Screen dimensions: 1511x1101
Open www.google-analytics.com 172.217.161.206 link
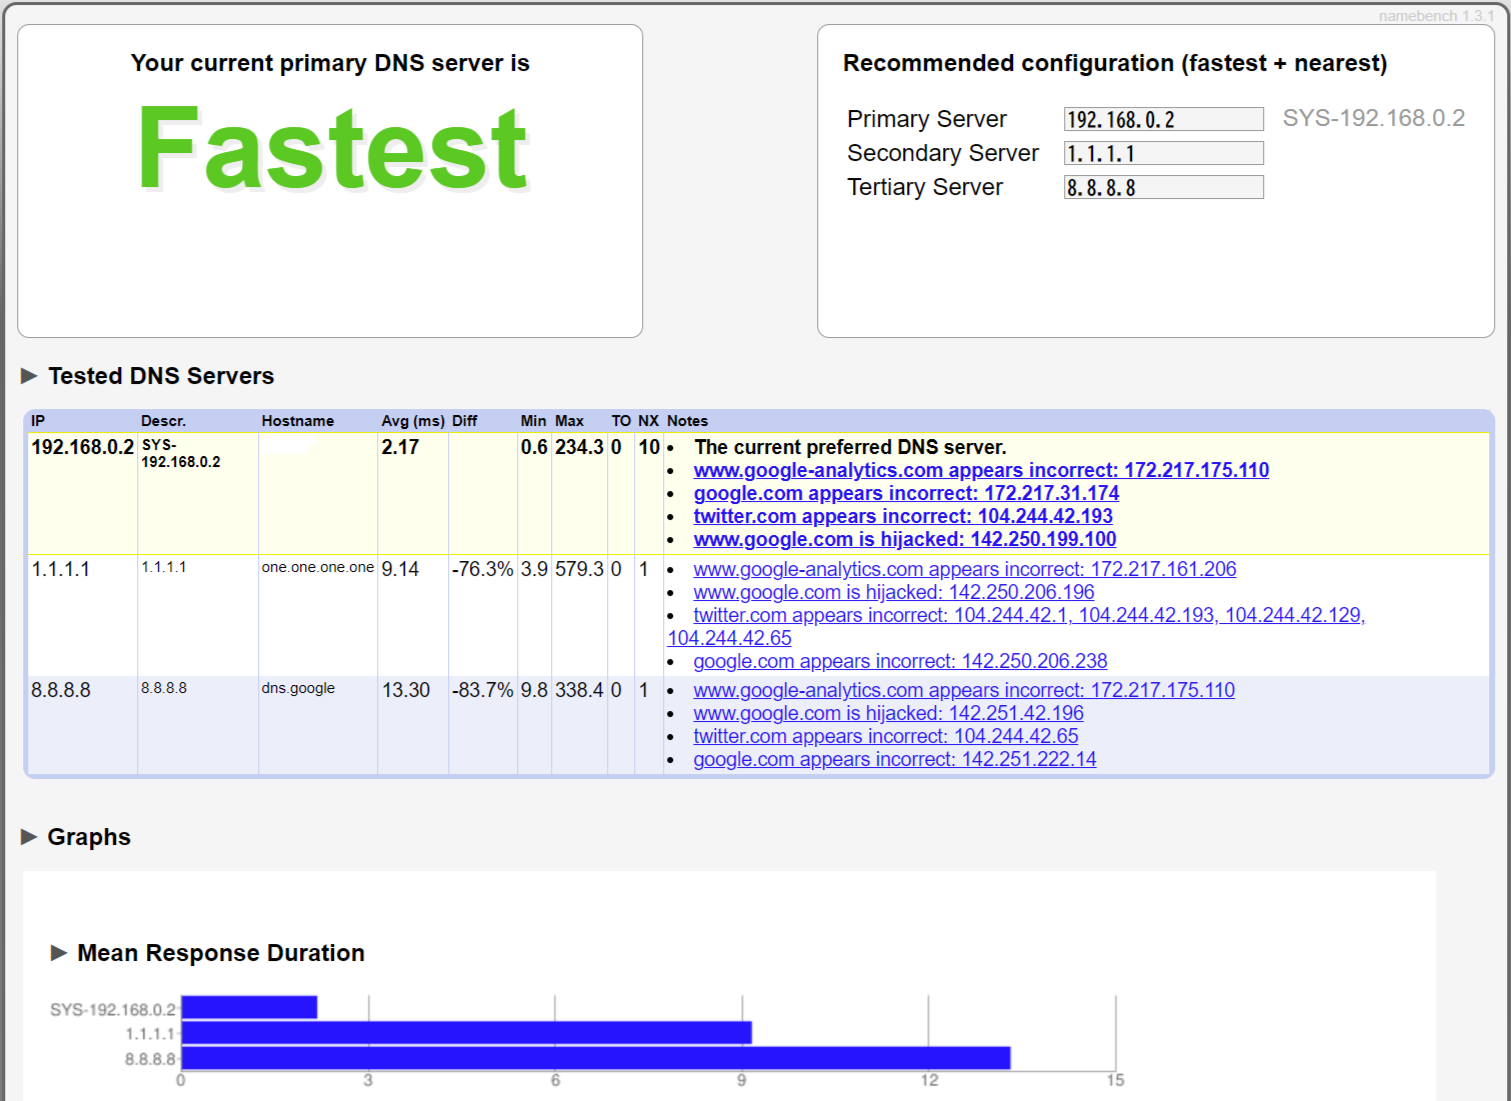tap(964, 569)
